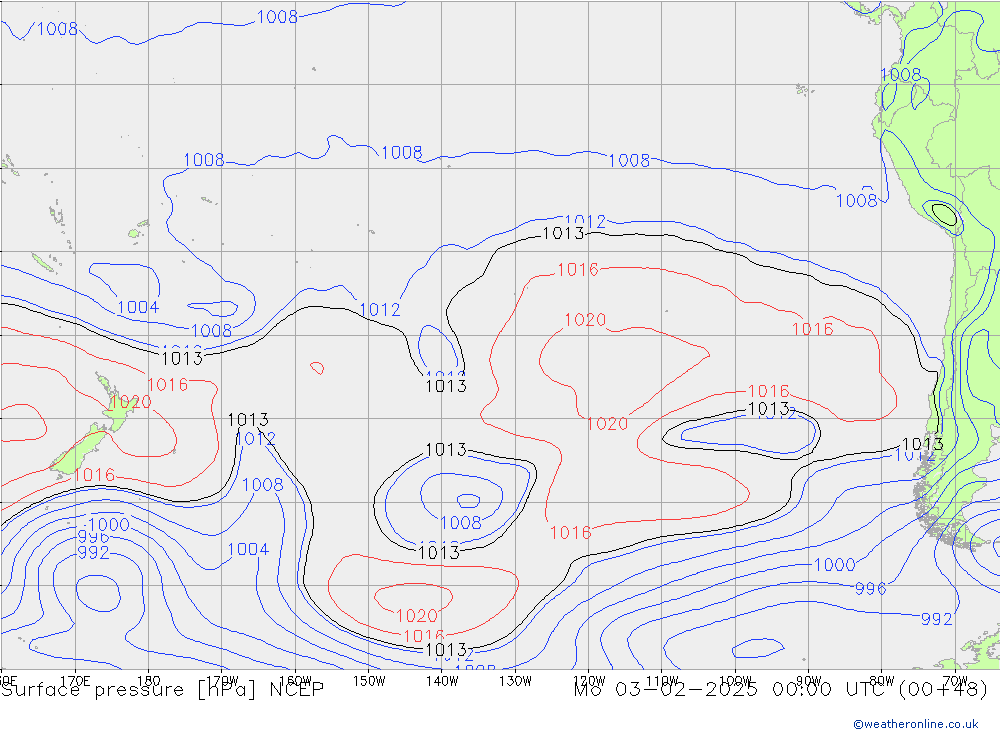Image resolution: width=1000 pixels, height=733 pixels.
Task: Click the 1008 isobar label over Peru
Action: [x=901, y=75]
